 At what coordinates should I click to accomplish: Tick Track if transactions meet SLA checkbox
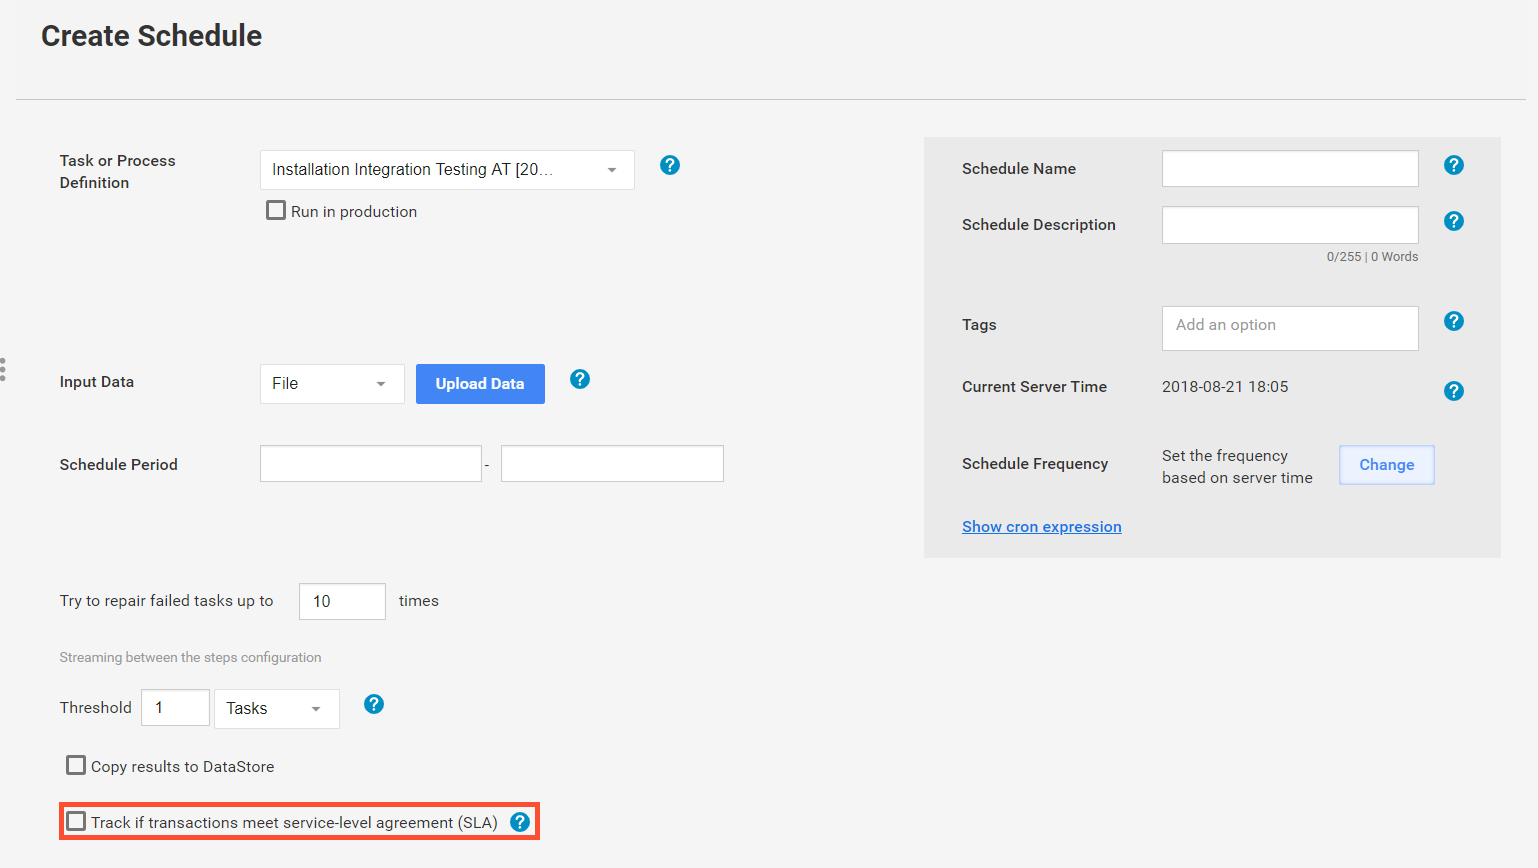coord(76,821)
